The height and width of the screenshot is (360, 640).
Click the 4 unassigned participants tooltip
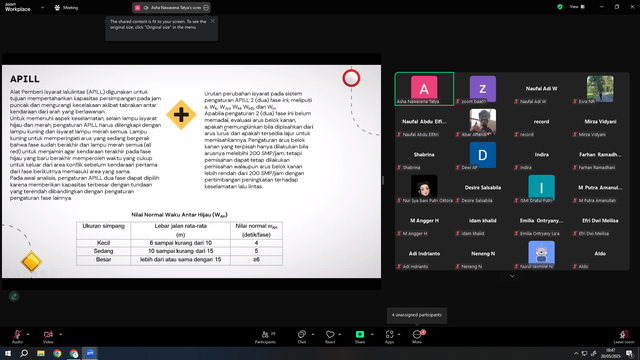(417, 315)
